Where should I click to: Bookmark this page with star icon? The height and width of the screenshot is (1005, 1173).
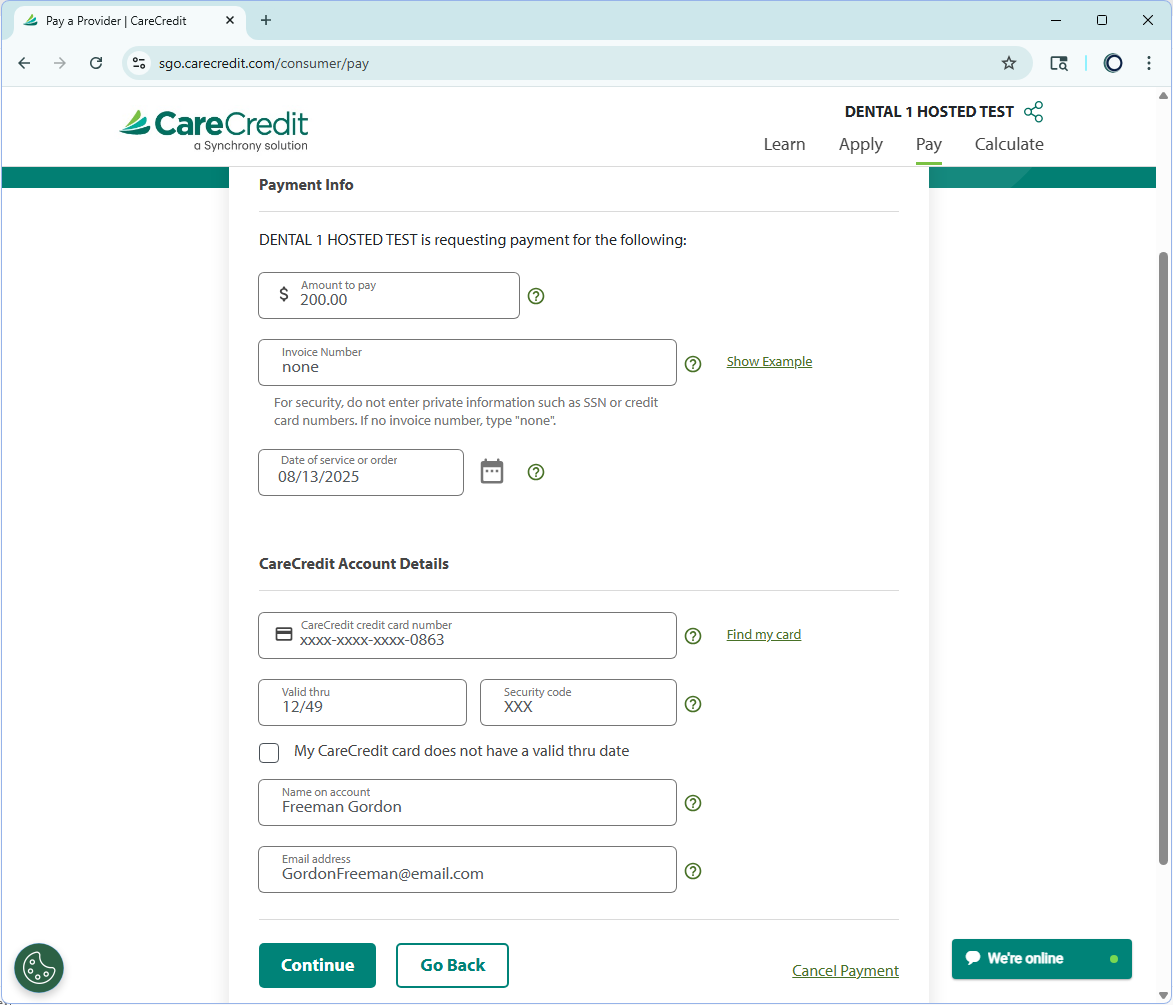[1009, 63]
